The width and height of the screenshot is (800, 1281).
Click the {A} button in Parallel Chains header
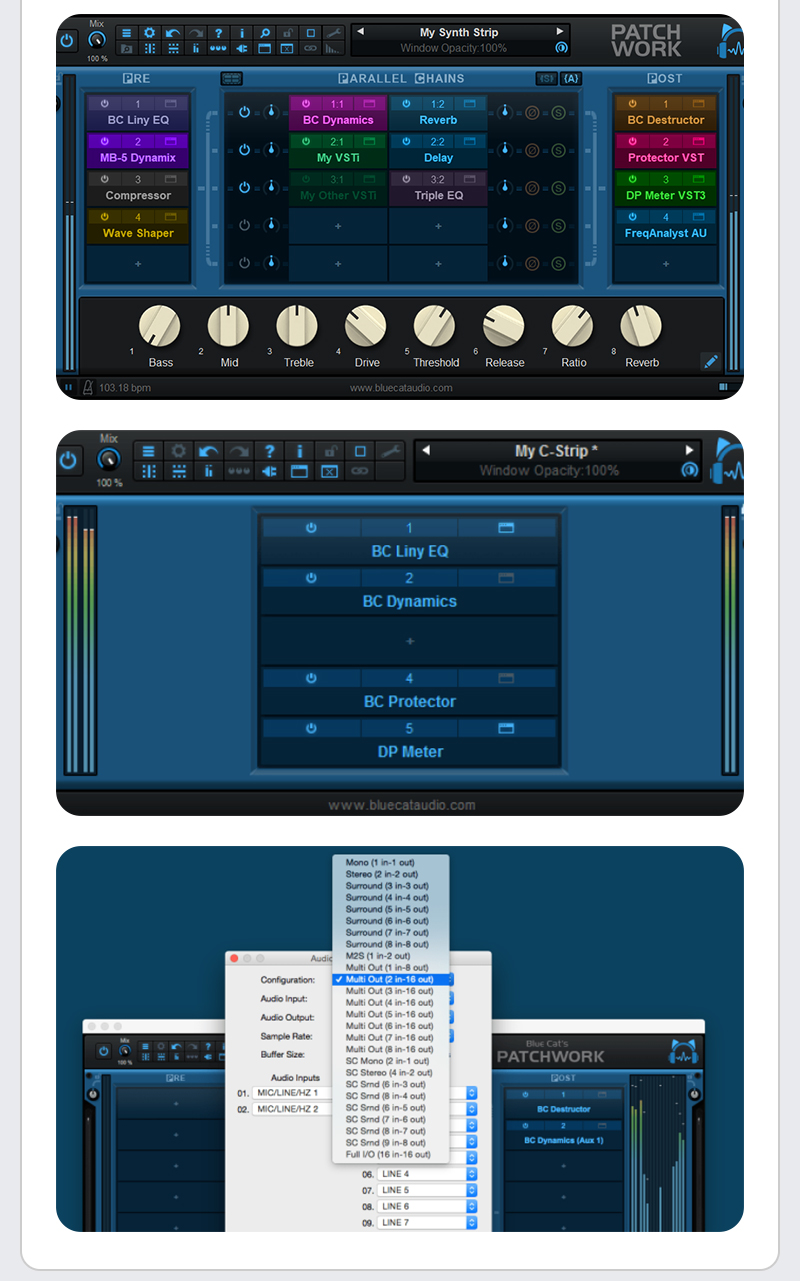[572, 78]
